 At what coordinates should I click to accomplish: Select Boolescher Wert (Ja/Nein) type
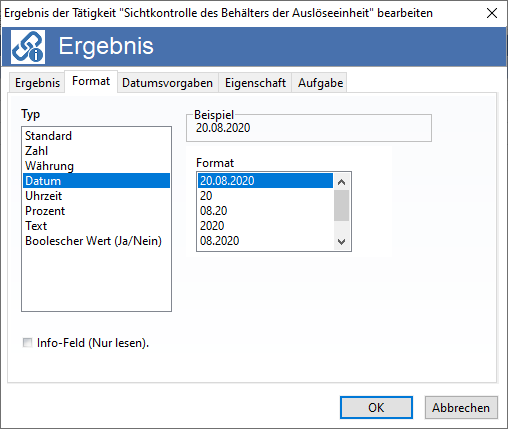(96, 241)
